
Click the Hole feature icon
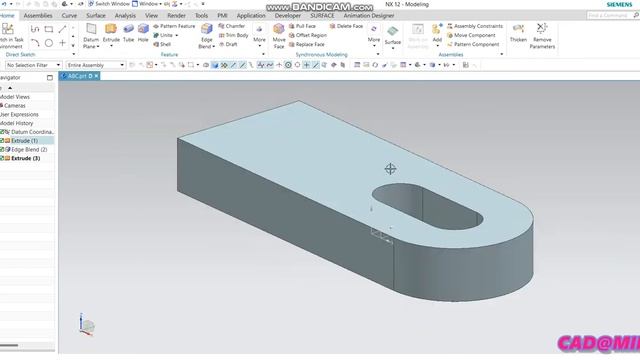click(143, 29)
